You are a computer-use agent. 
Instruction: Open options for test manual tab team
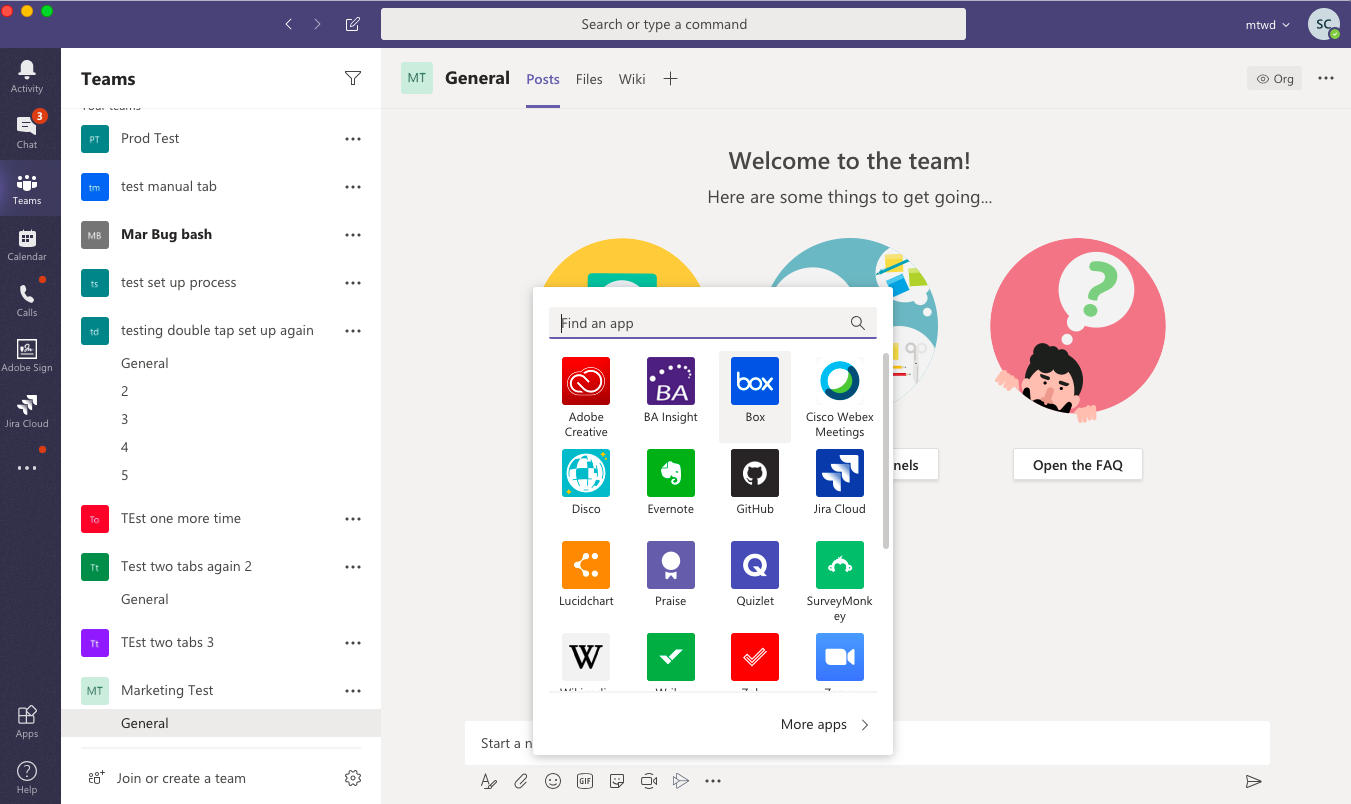(x=353, y=187)
